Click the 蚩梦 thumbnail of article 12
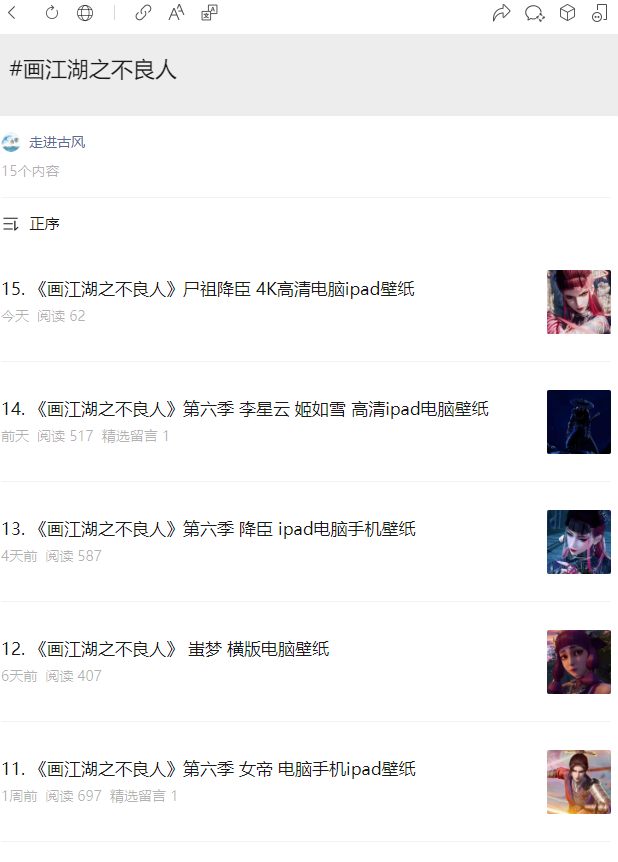Viewport: 618px width, 862px height. 578,662
